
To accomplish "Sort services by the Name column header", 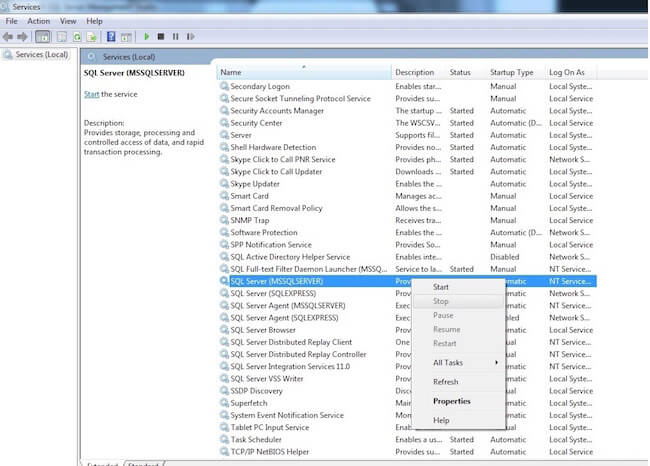I will tap(231, 72).
